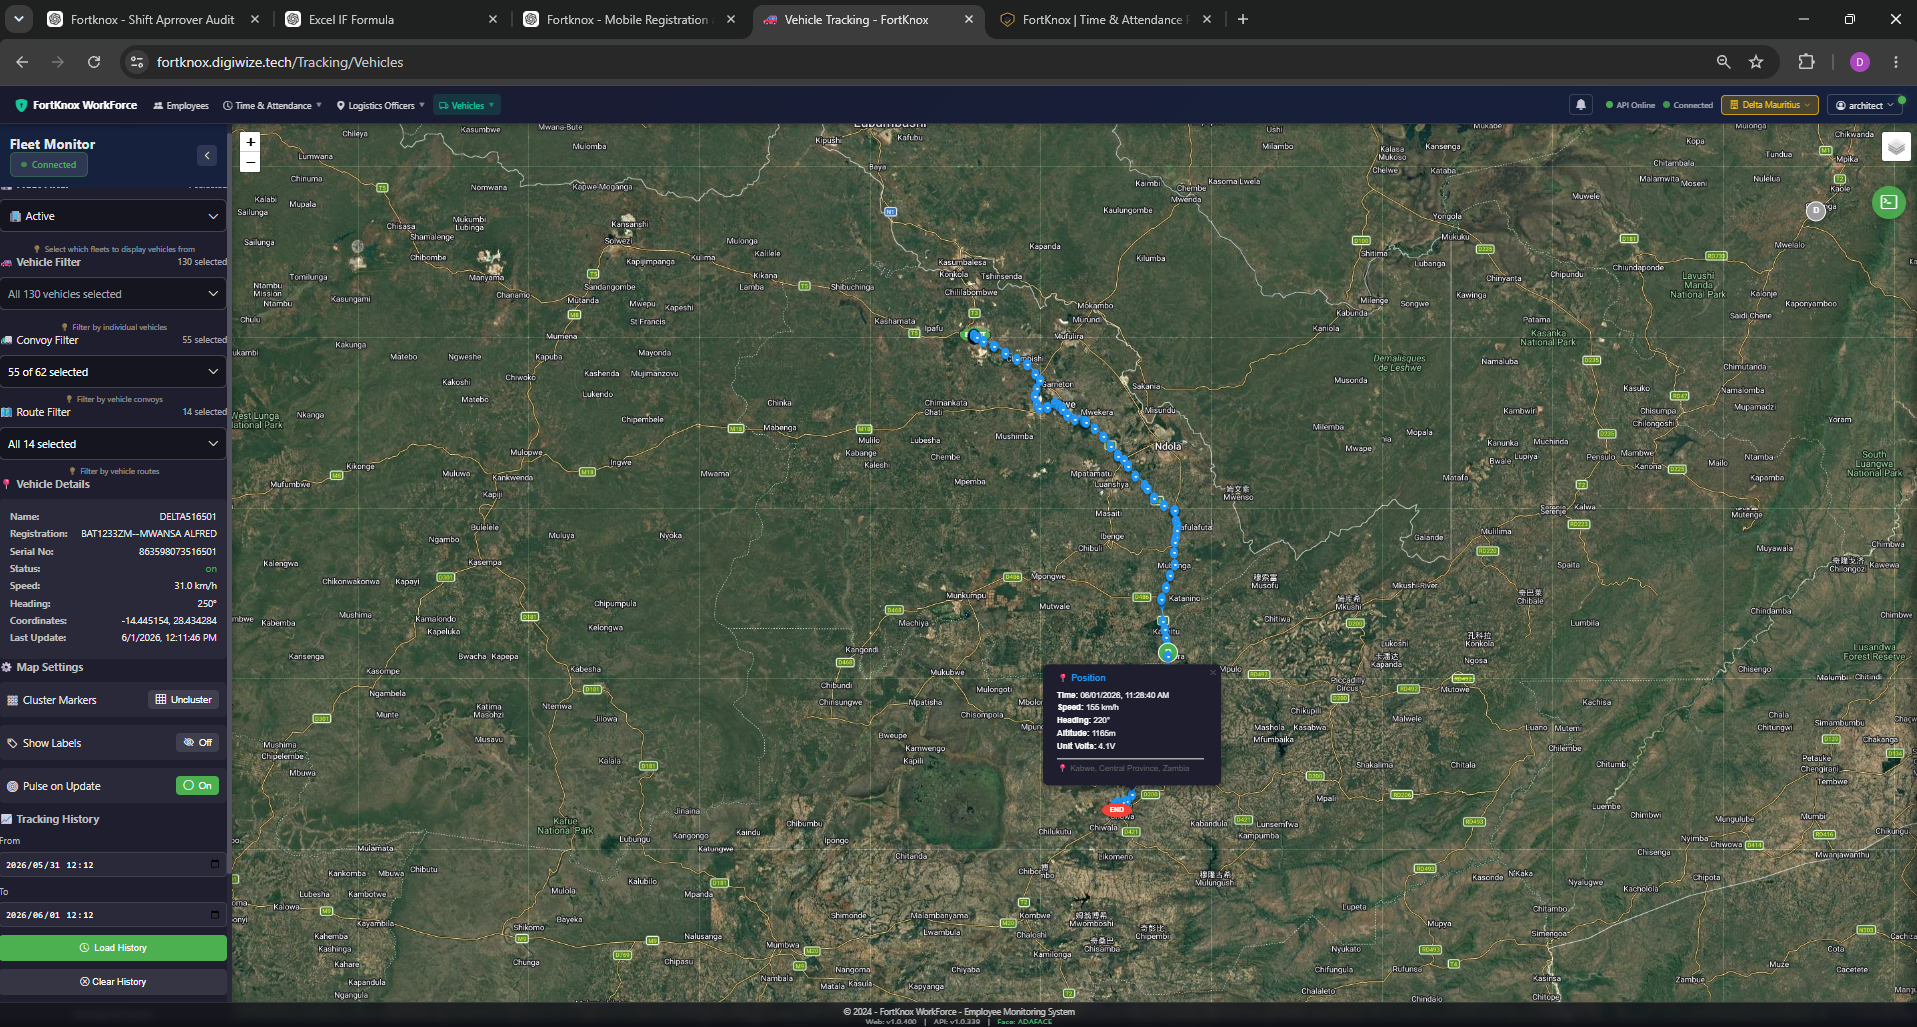
Task: Open Chrome profile avatar D
Action: pos(1860,62)
